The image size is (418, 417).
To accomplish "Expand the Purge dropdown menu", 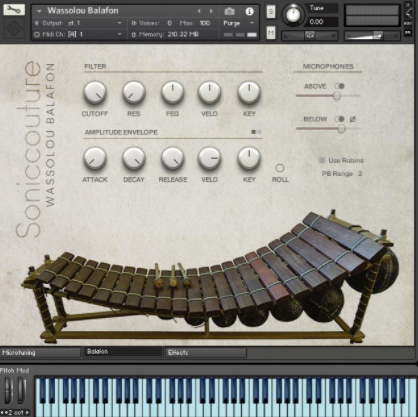I will click(238, 23).
